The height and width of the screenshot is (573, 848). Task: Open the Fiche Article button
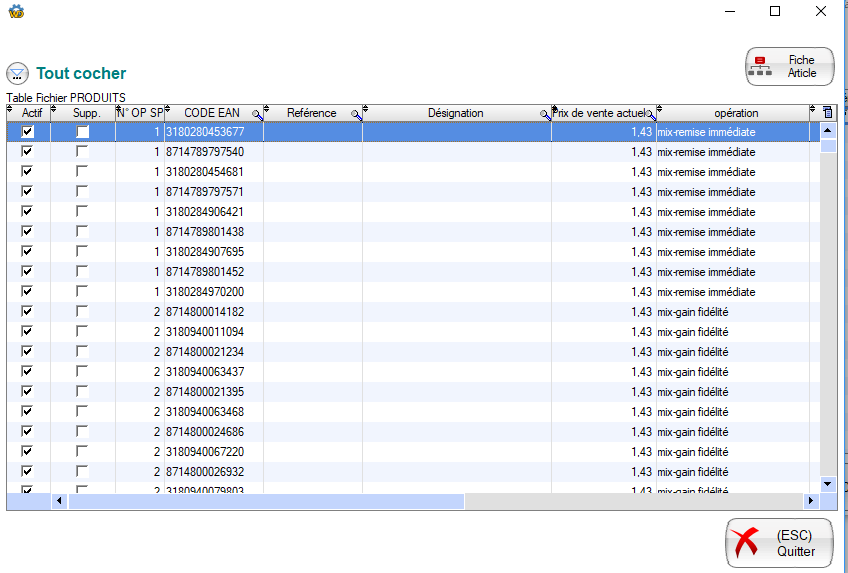coord(789,67)
